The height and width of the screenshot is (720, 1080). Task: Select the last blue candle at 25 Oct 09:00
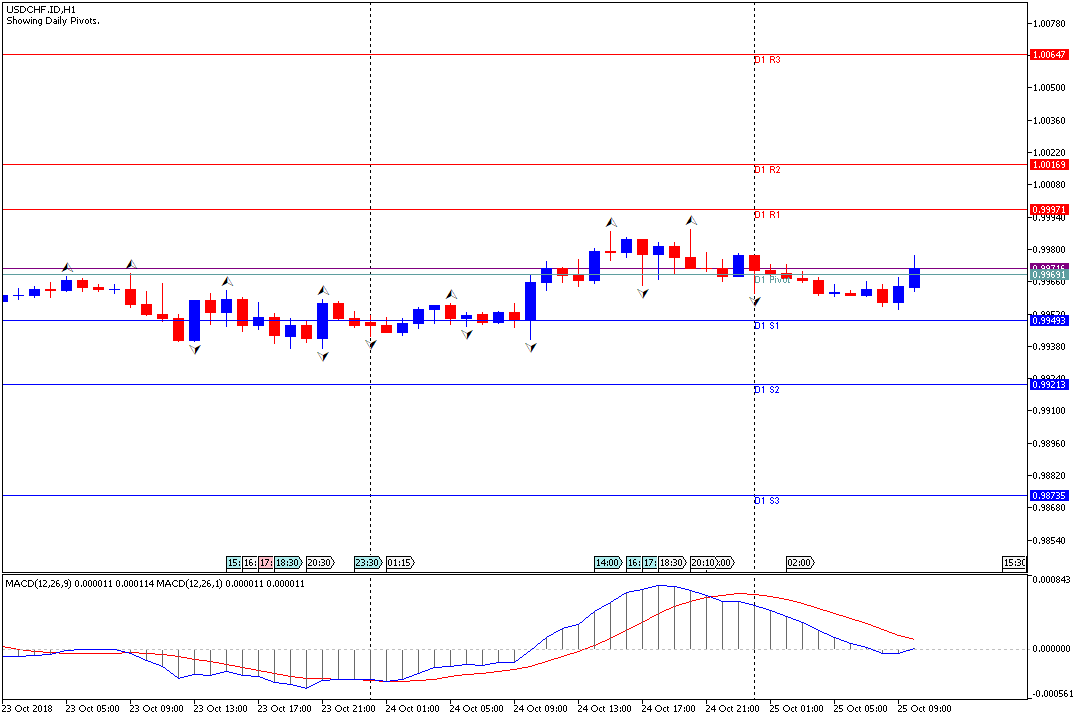915,278
